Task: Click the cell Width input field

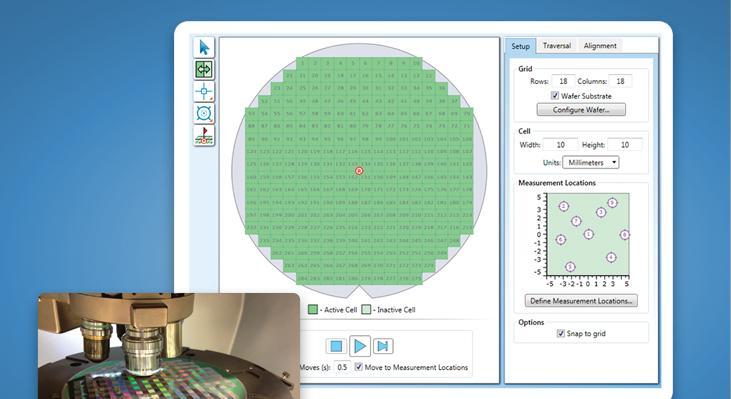Action: [560, 145]
